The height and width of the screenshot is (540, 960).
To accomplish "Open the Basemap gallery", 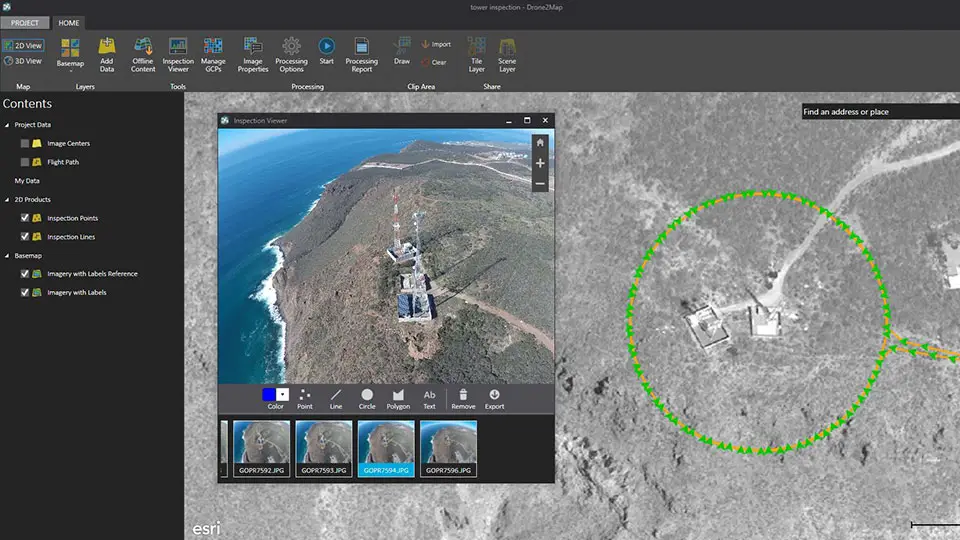I will 70,54.
